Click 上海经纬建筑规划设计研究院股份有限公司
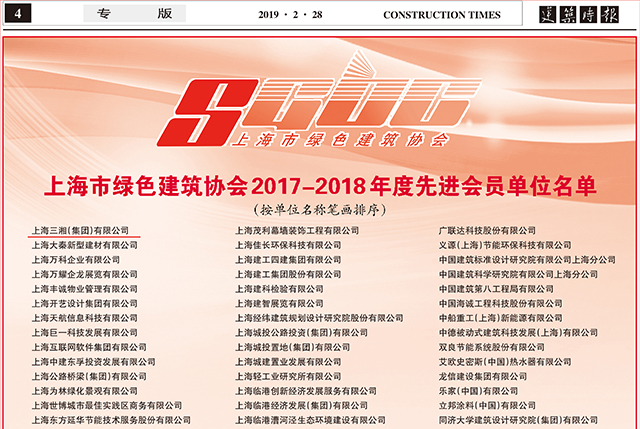 click(x=319, y=318)
